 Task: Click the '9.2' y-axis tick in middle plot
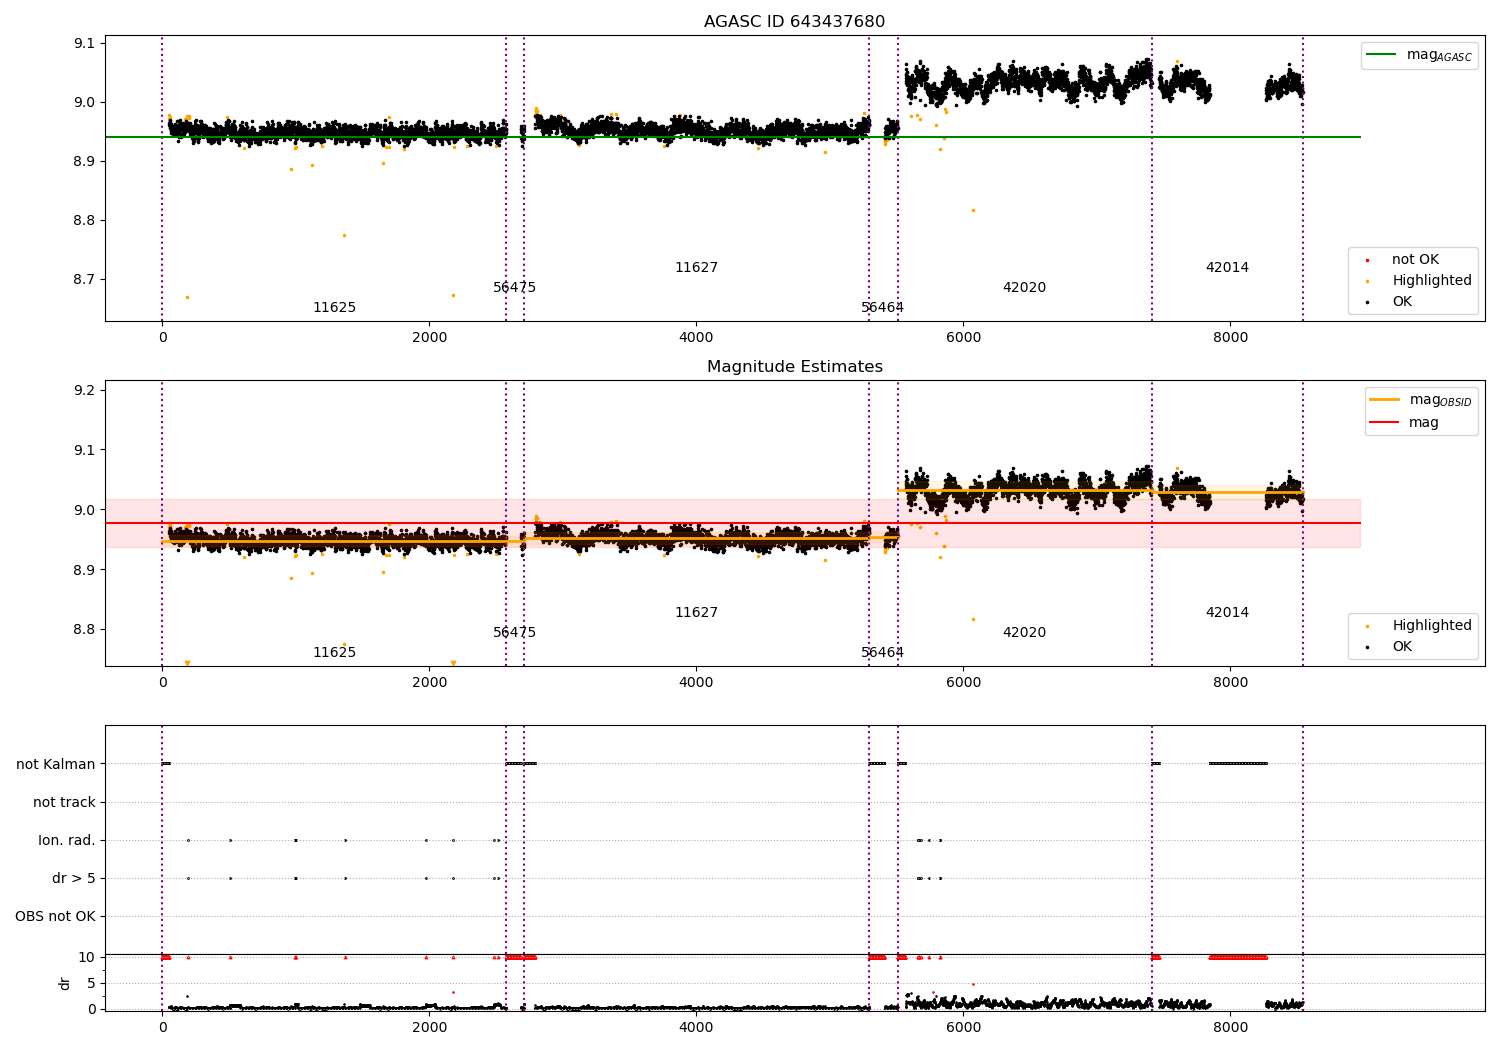click(84, 391)
